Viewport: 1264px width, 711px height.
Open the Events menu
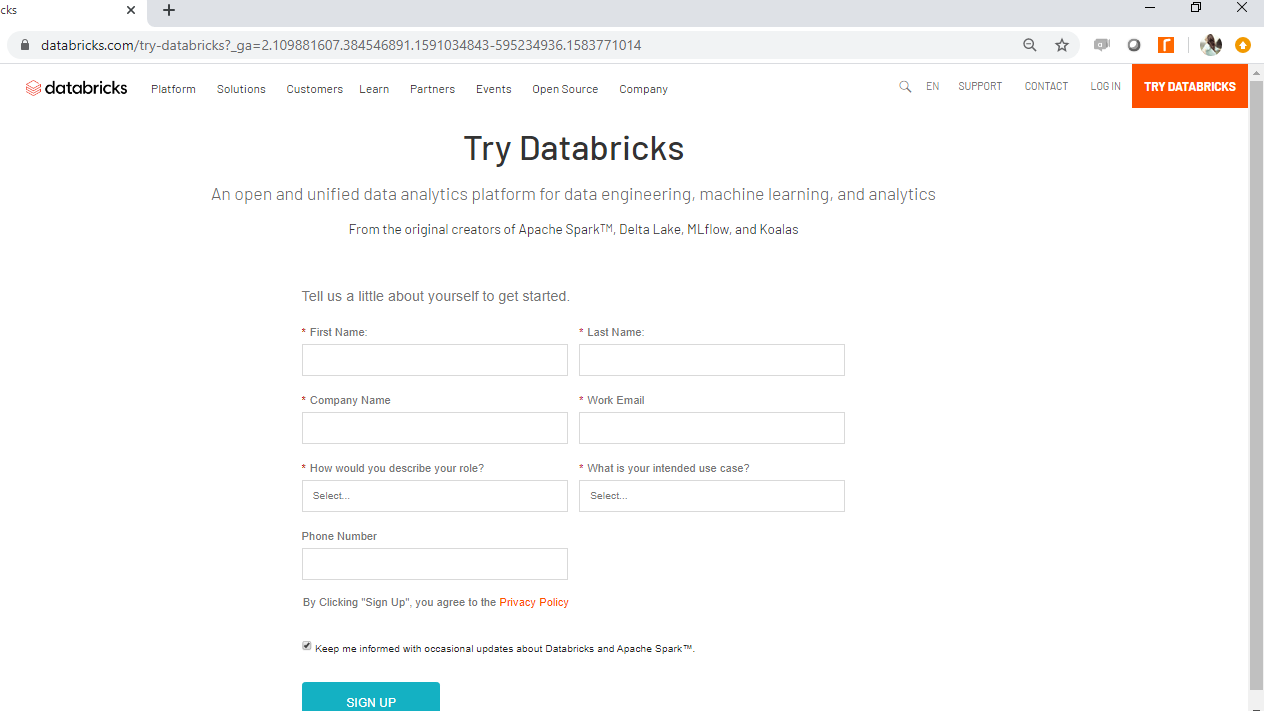tap(494, 89)
